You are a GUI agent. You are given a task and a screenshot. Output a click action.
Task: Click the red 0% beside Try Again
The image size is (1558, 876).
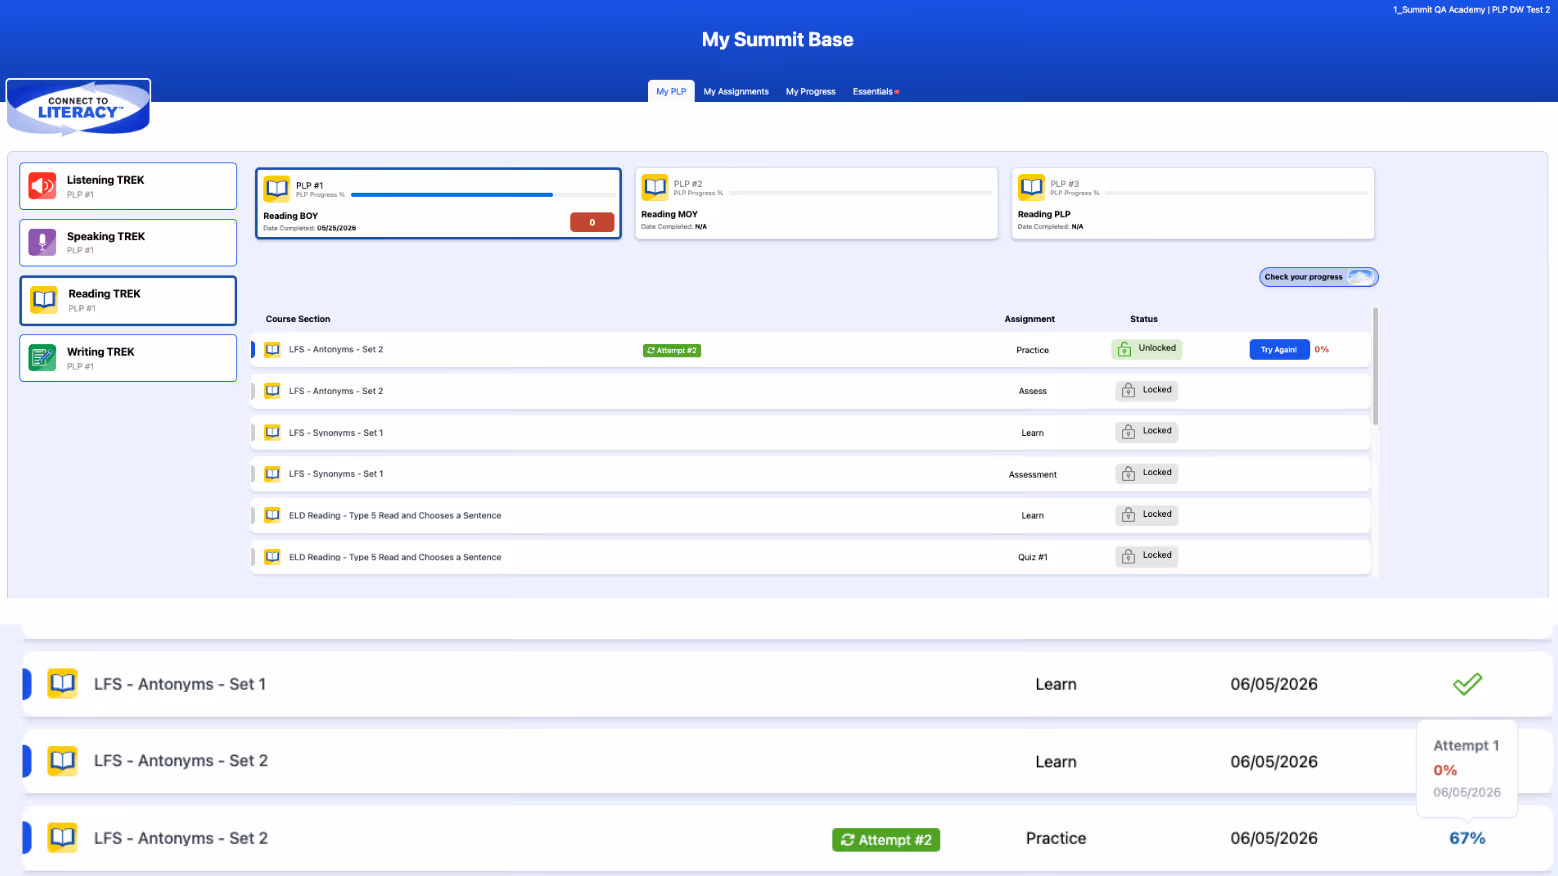[x=1322, y=350]
